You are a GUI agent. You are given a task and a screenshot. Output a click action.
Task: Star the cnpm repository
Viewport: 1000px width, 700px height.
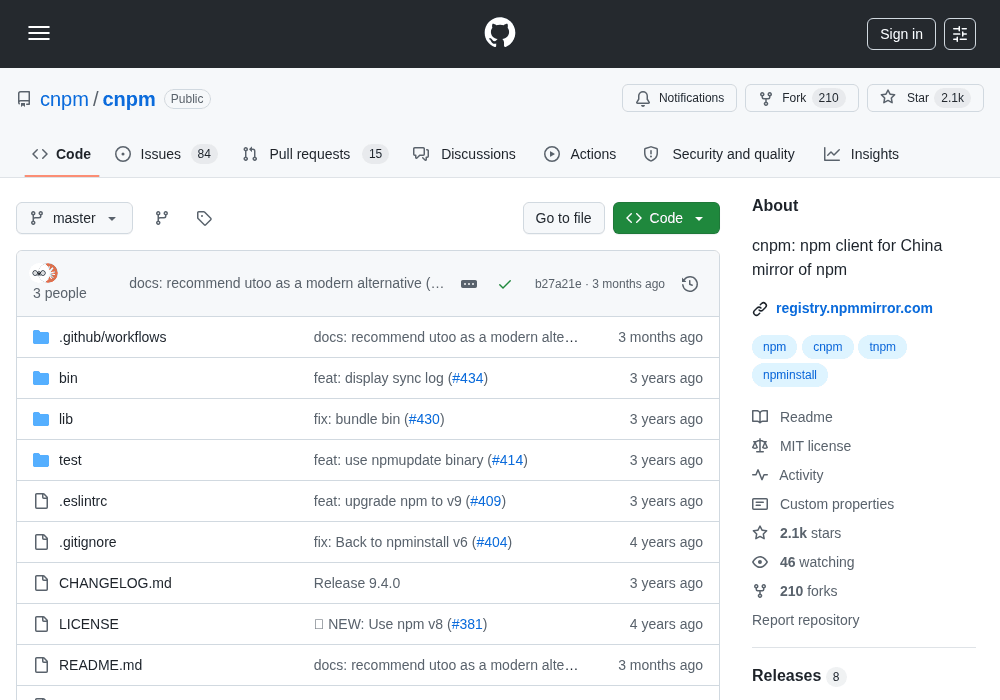pyautogui.click(x=925, y=98)
